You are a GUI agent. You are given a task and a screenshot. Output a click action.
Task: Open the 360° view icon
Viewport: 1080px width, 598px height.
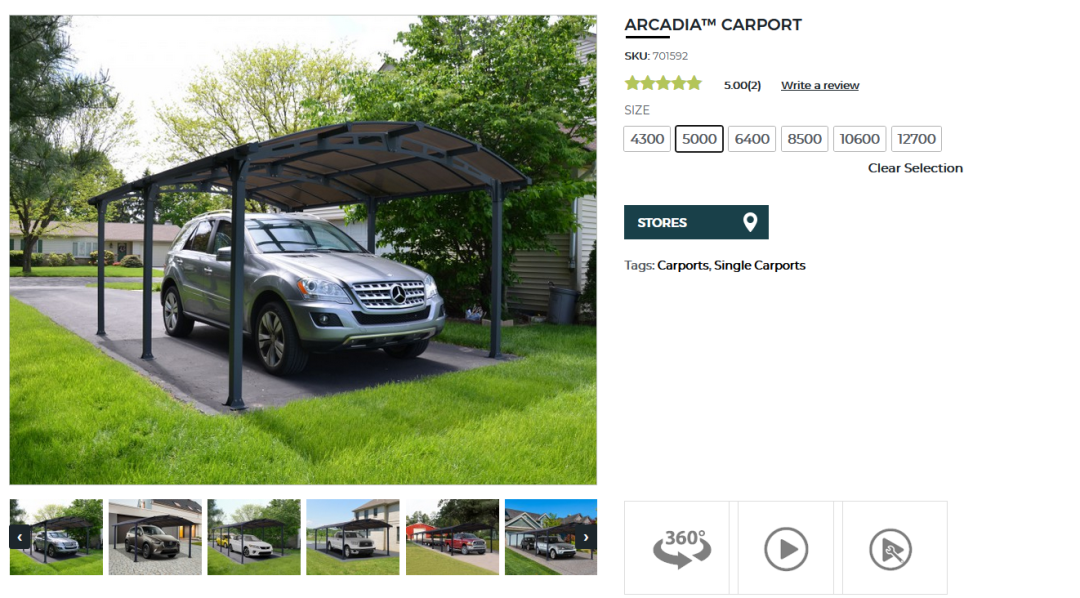coord(681,548)
